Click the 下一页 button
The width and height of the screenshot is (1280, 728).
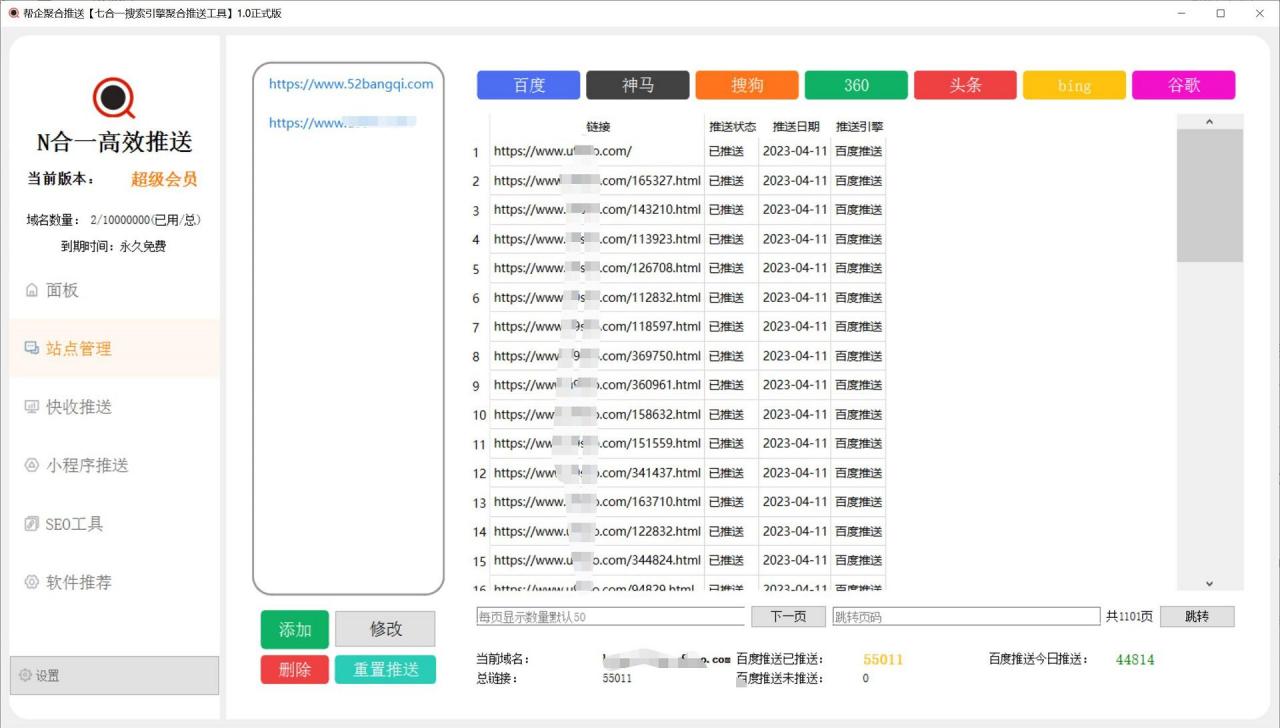coord(788,617)
